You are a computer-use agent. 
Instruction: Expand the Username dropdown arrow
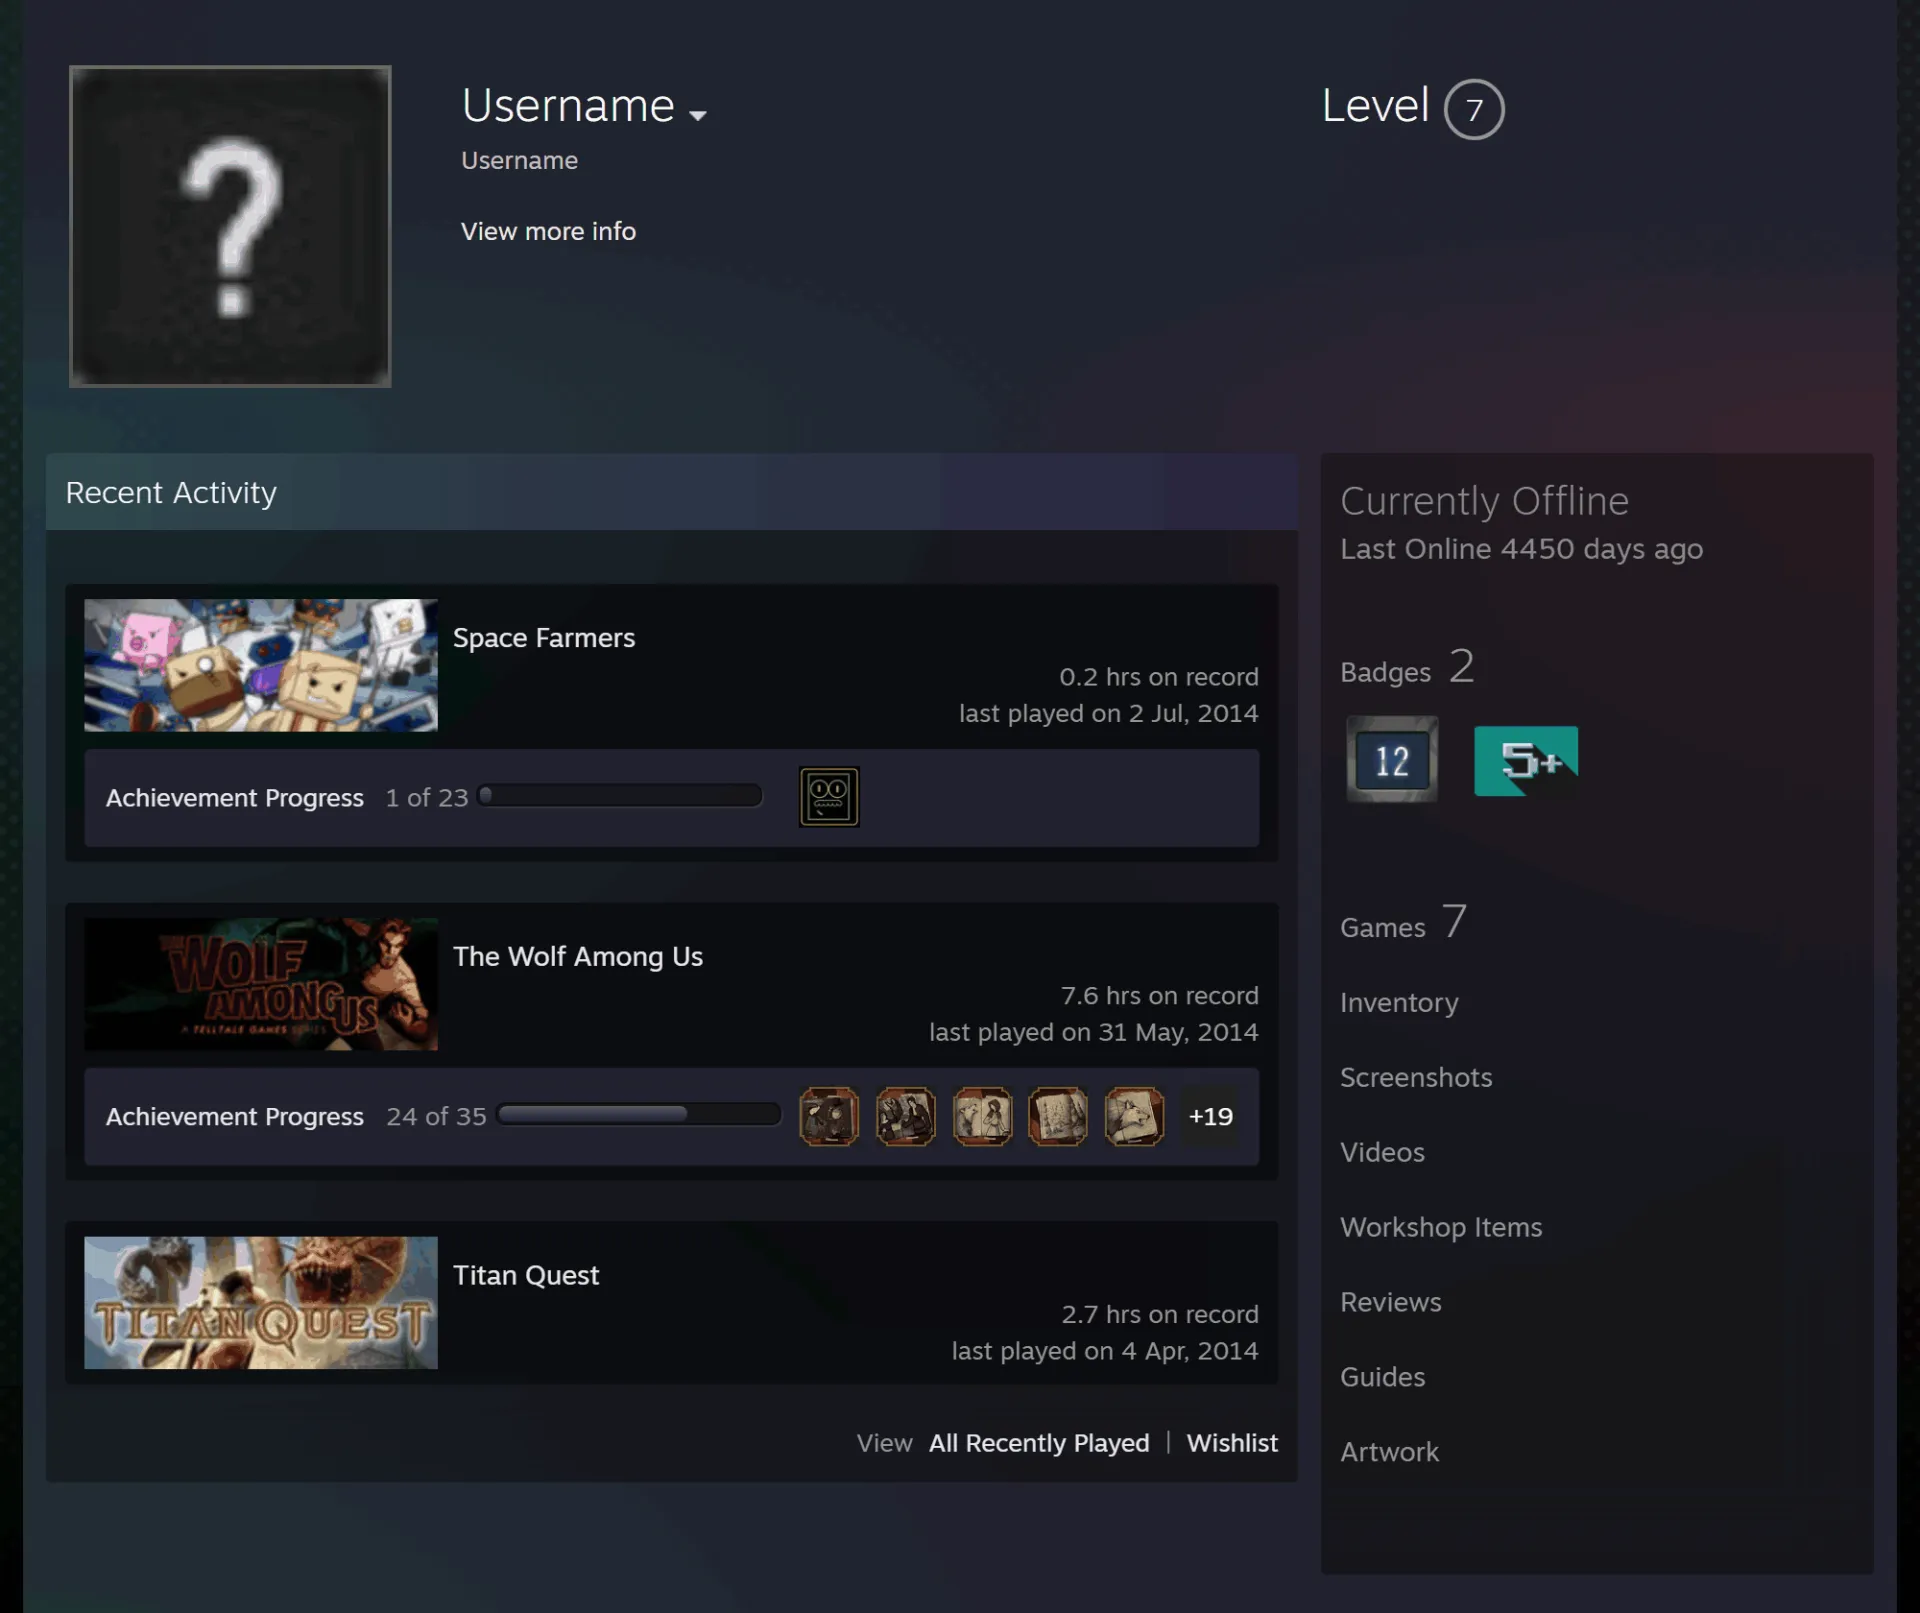pyautogui.click(x=698, y=115)
